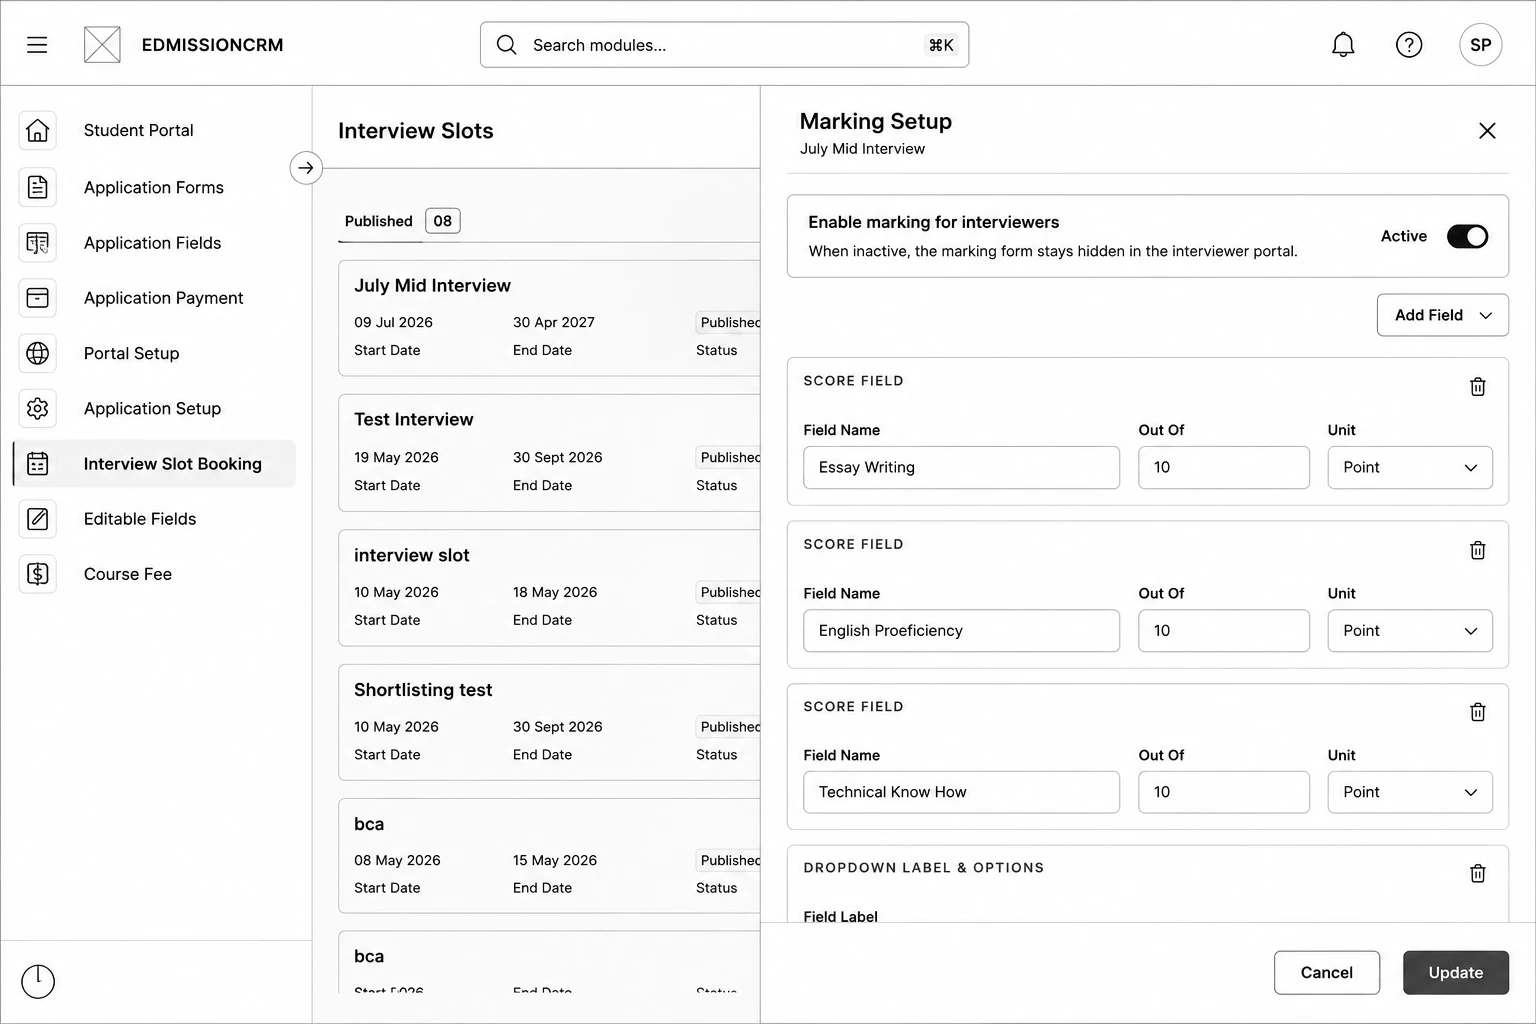Click the Portal Setup globe icon
This screenshot has width=1536, height=1024.
38,353
